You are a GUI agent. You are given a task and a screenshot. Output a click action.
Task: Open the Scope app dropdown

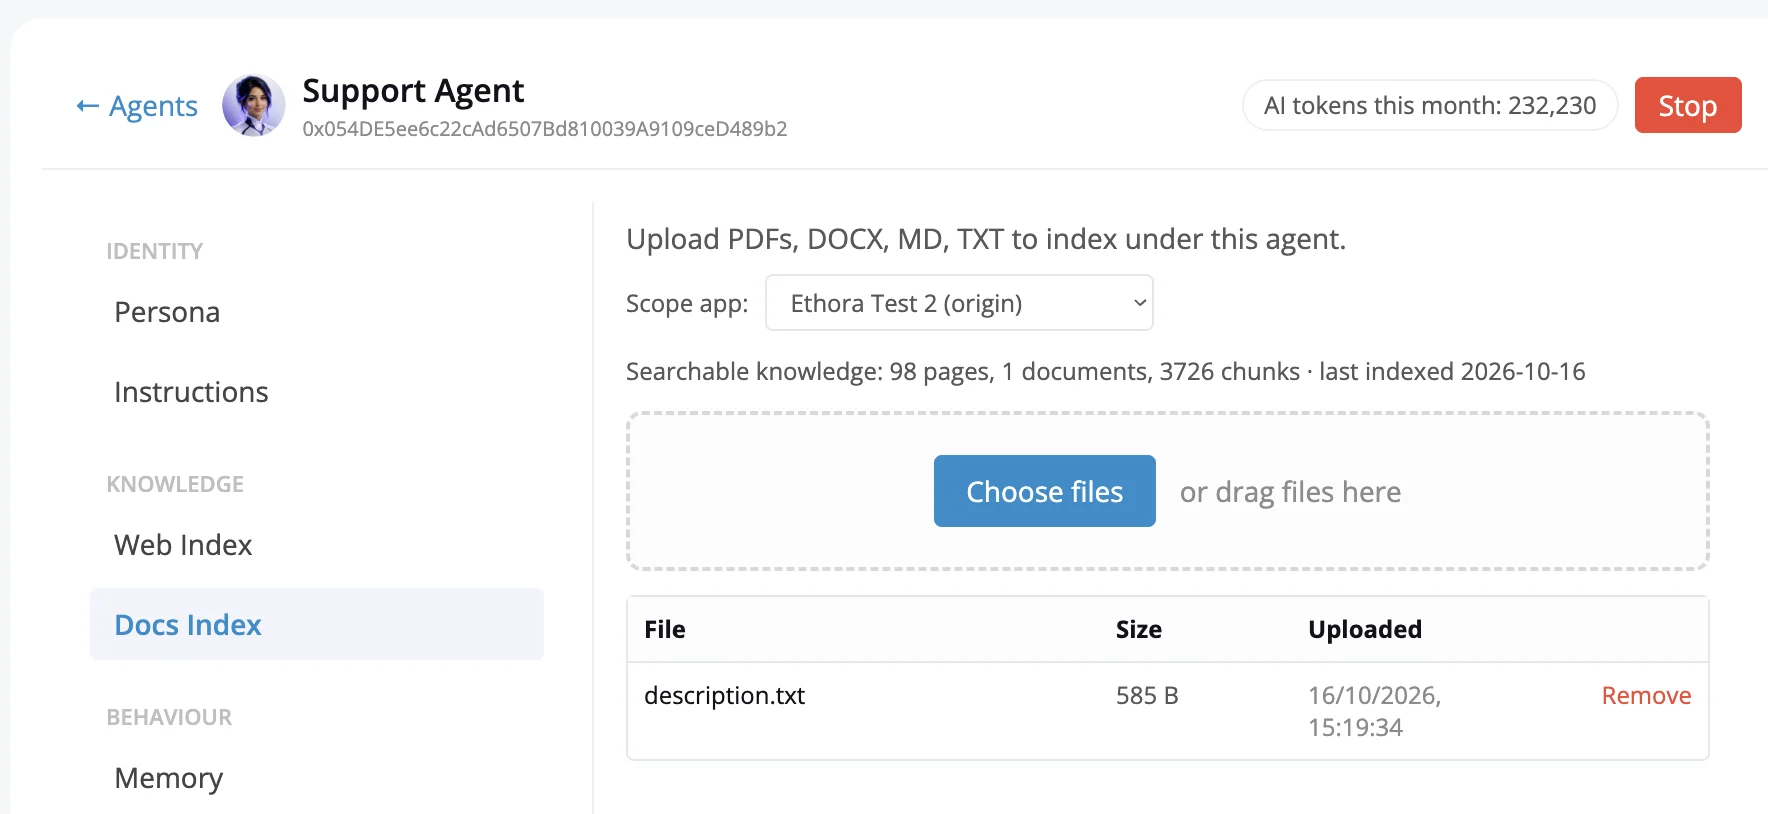point(959,303)
